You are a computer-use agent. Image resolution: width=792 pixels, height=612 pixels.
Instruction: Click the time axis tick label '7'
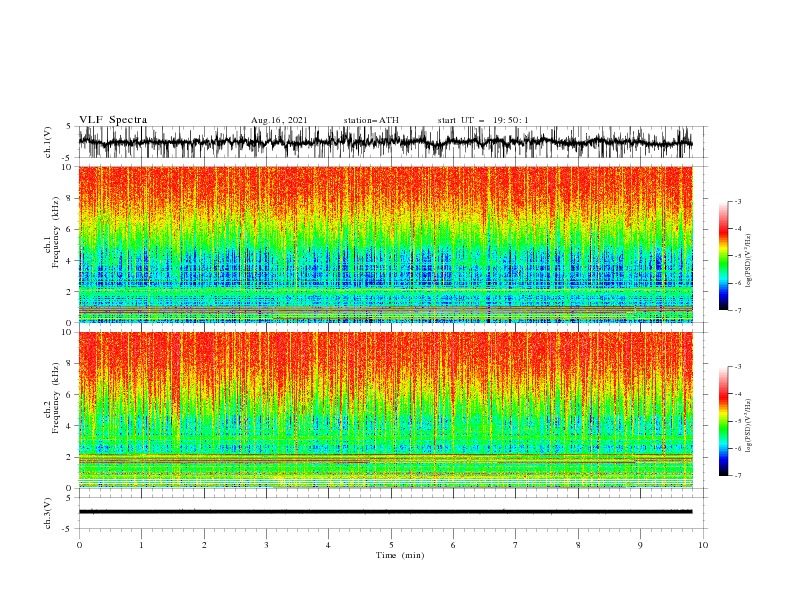516,545
